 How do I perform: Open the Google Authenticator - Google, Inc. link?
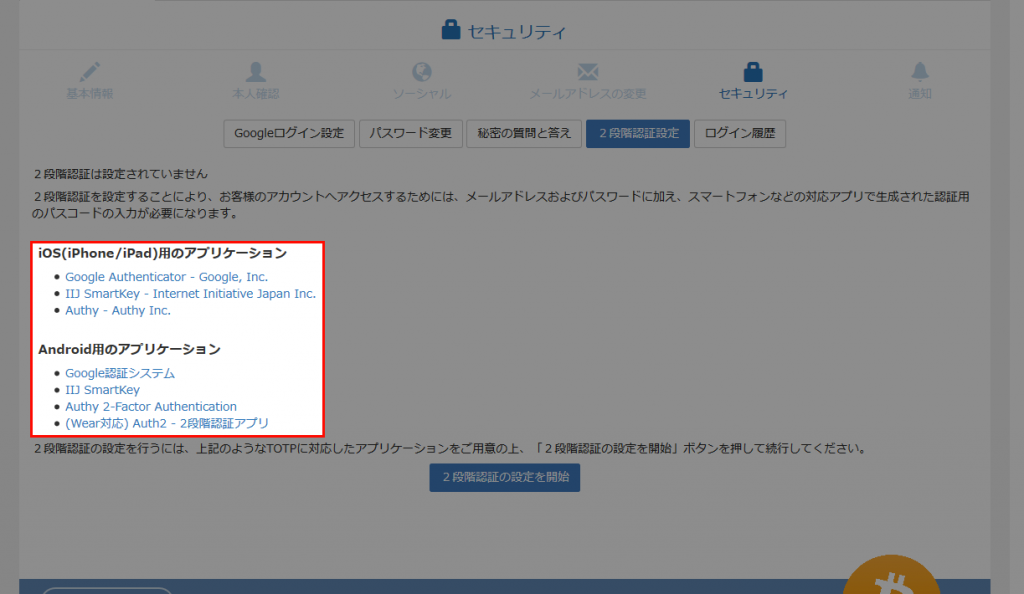(167, 277)
